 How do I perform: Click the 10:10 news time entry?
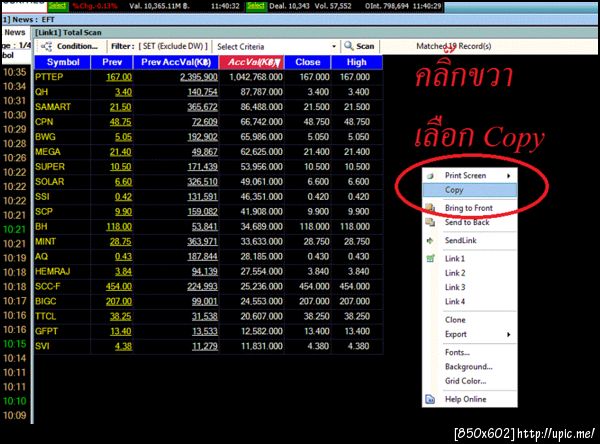15,401
